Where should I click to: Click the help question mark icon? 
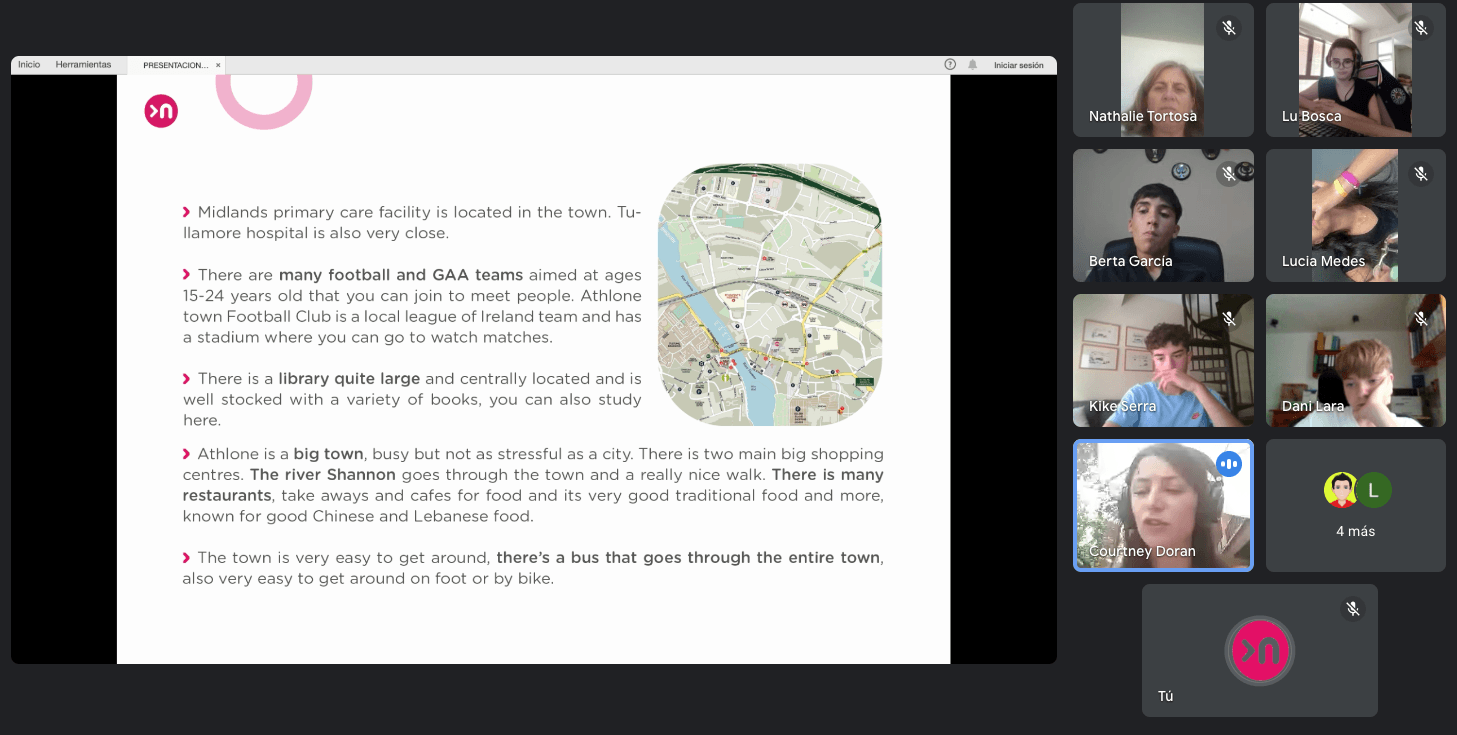click(x=950, y=65)
